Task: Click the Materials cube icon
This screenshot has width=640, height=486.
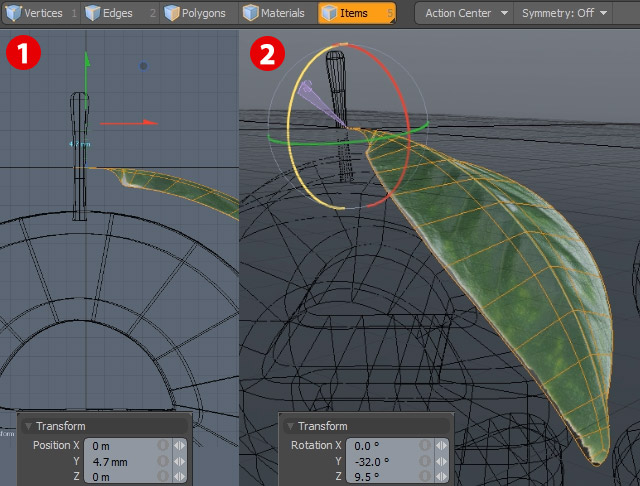Action: pos(250,13)
